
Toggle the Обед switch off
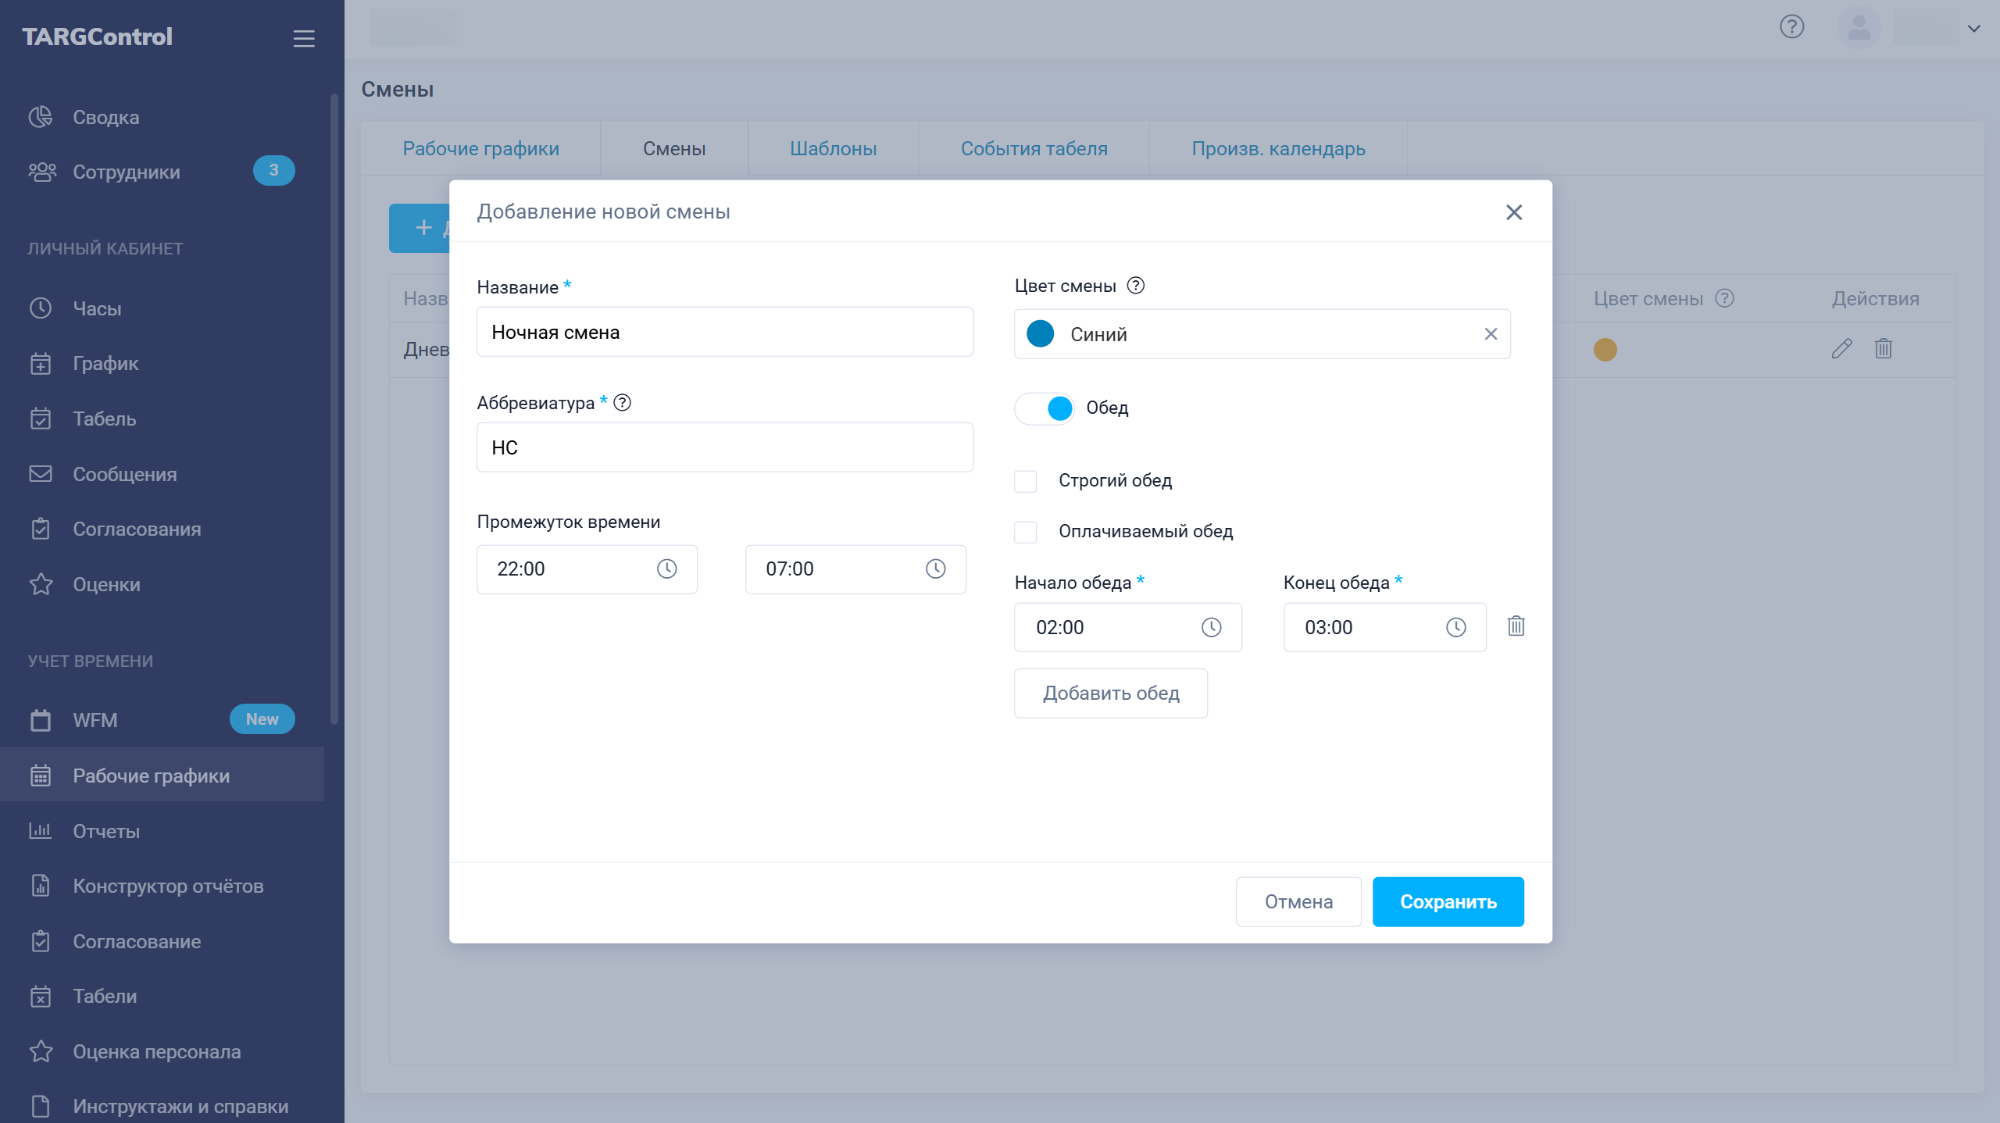(x=1046, y=408)
